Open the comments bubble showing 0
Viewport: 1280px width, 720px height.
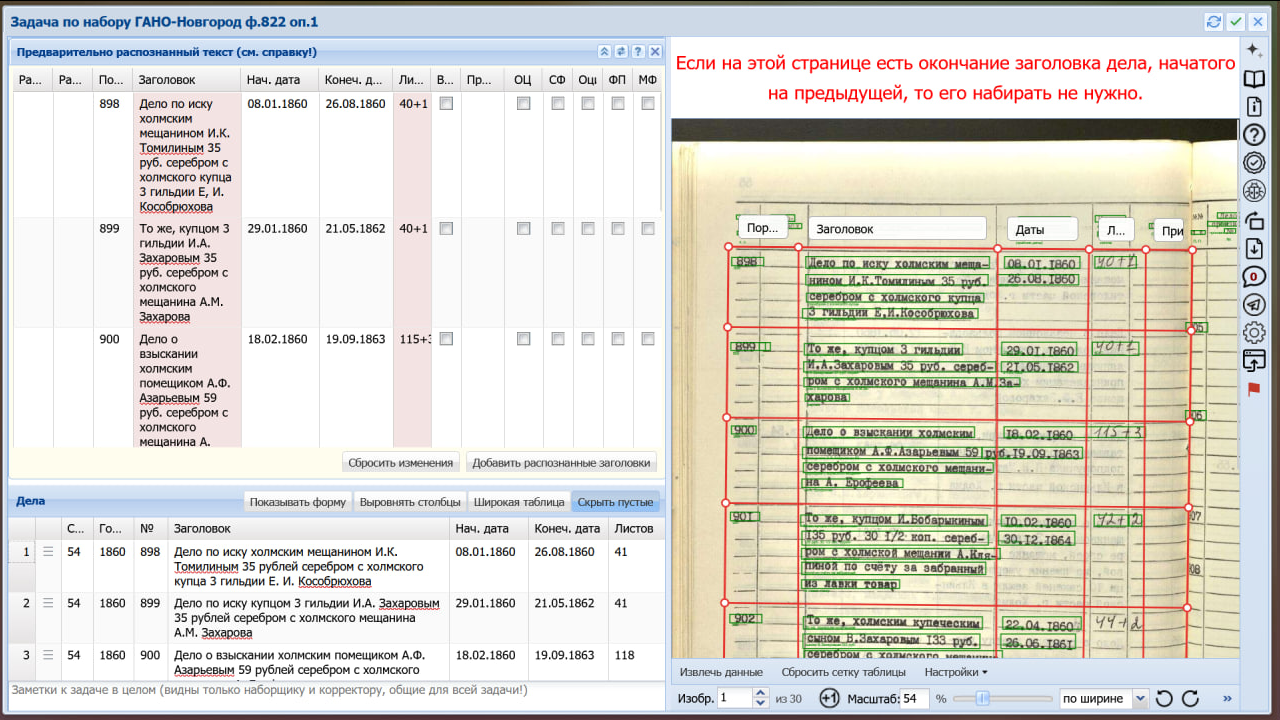(x=1254, y=277)
